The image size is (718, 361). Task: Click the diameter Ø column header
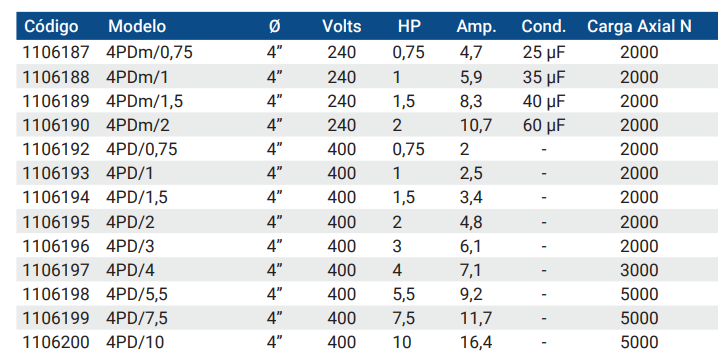pos(274,26)
